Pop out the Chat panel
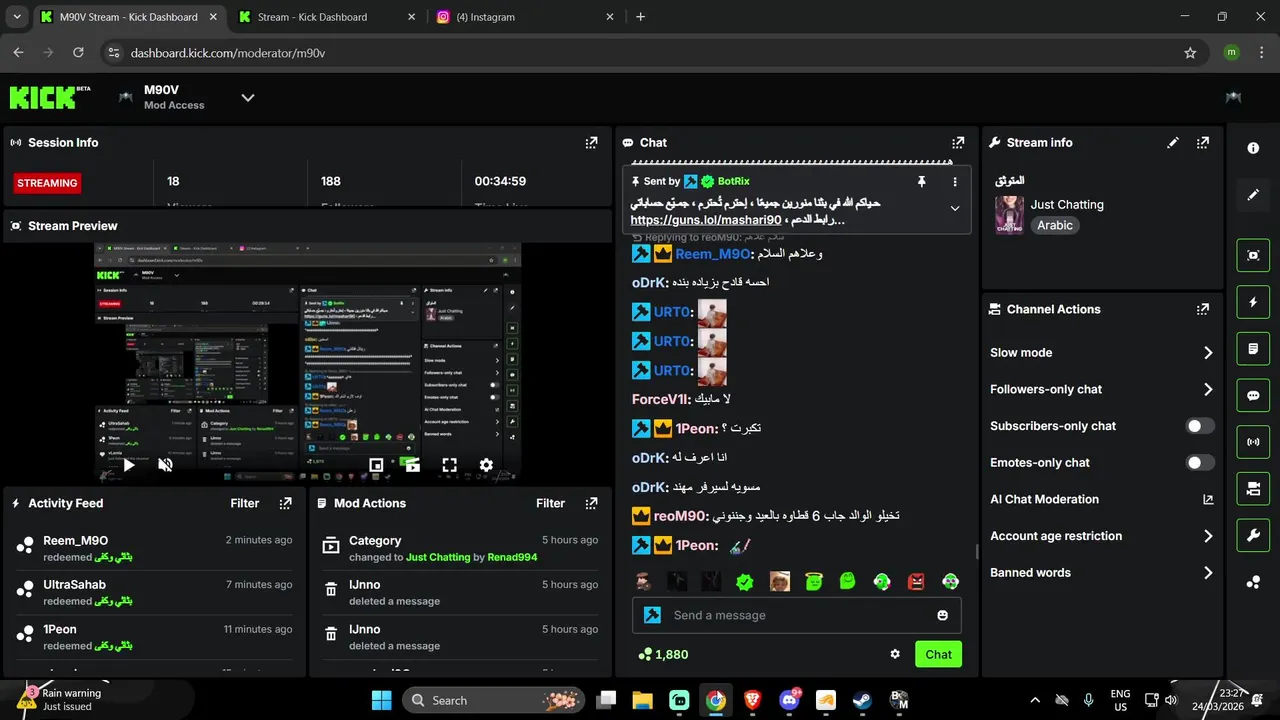 958,143
